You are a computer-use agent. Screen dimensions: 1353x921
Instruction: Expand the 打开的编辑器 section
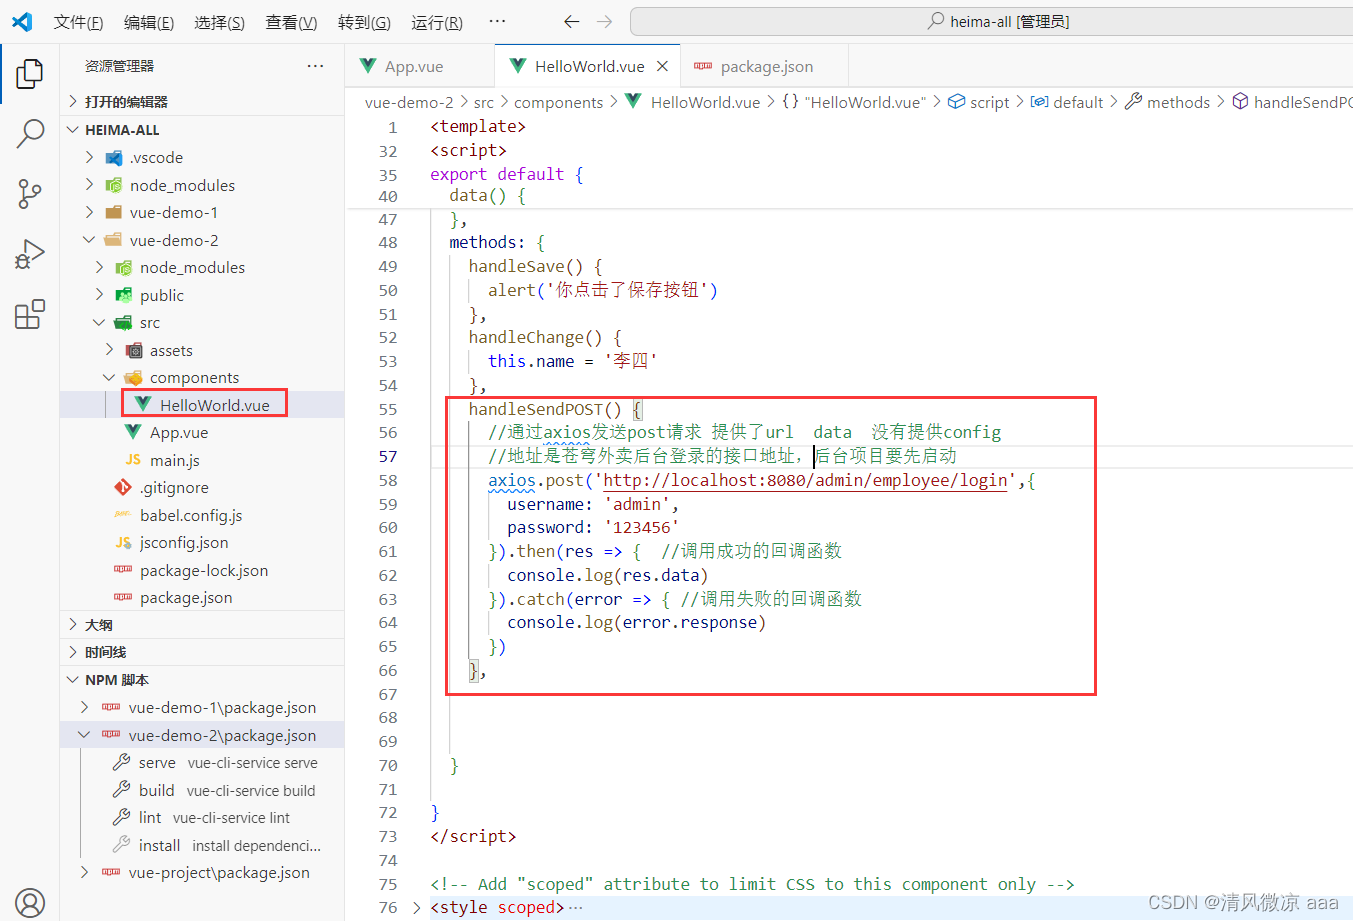[x=203, y=101]
